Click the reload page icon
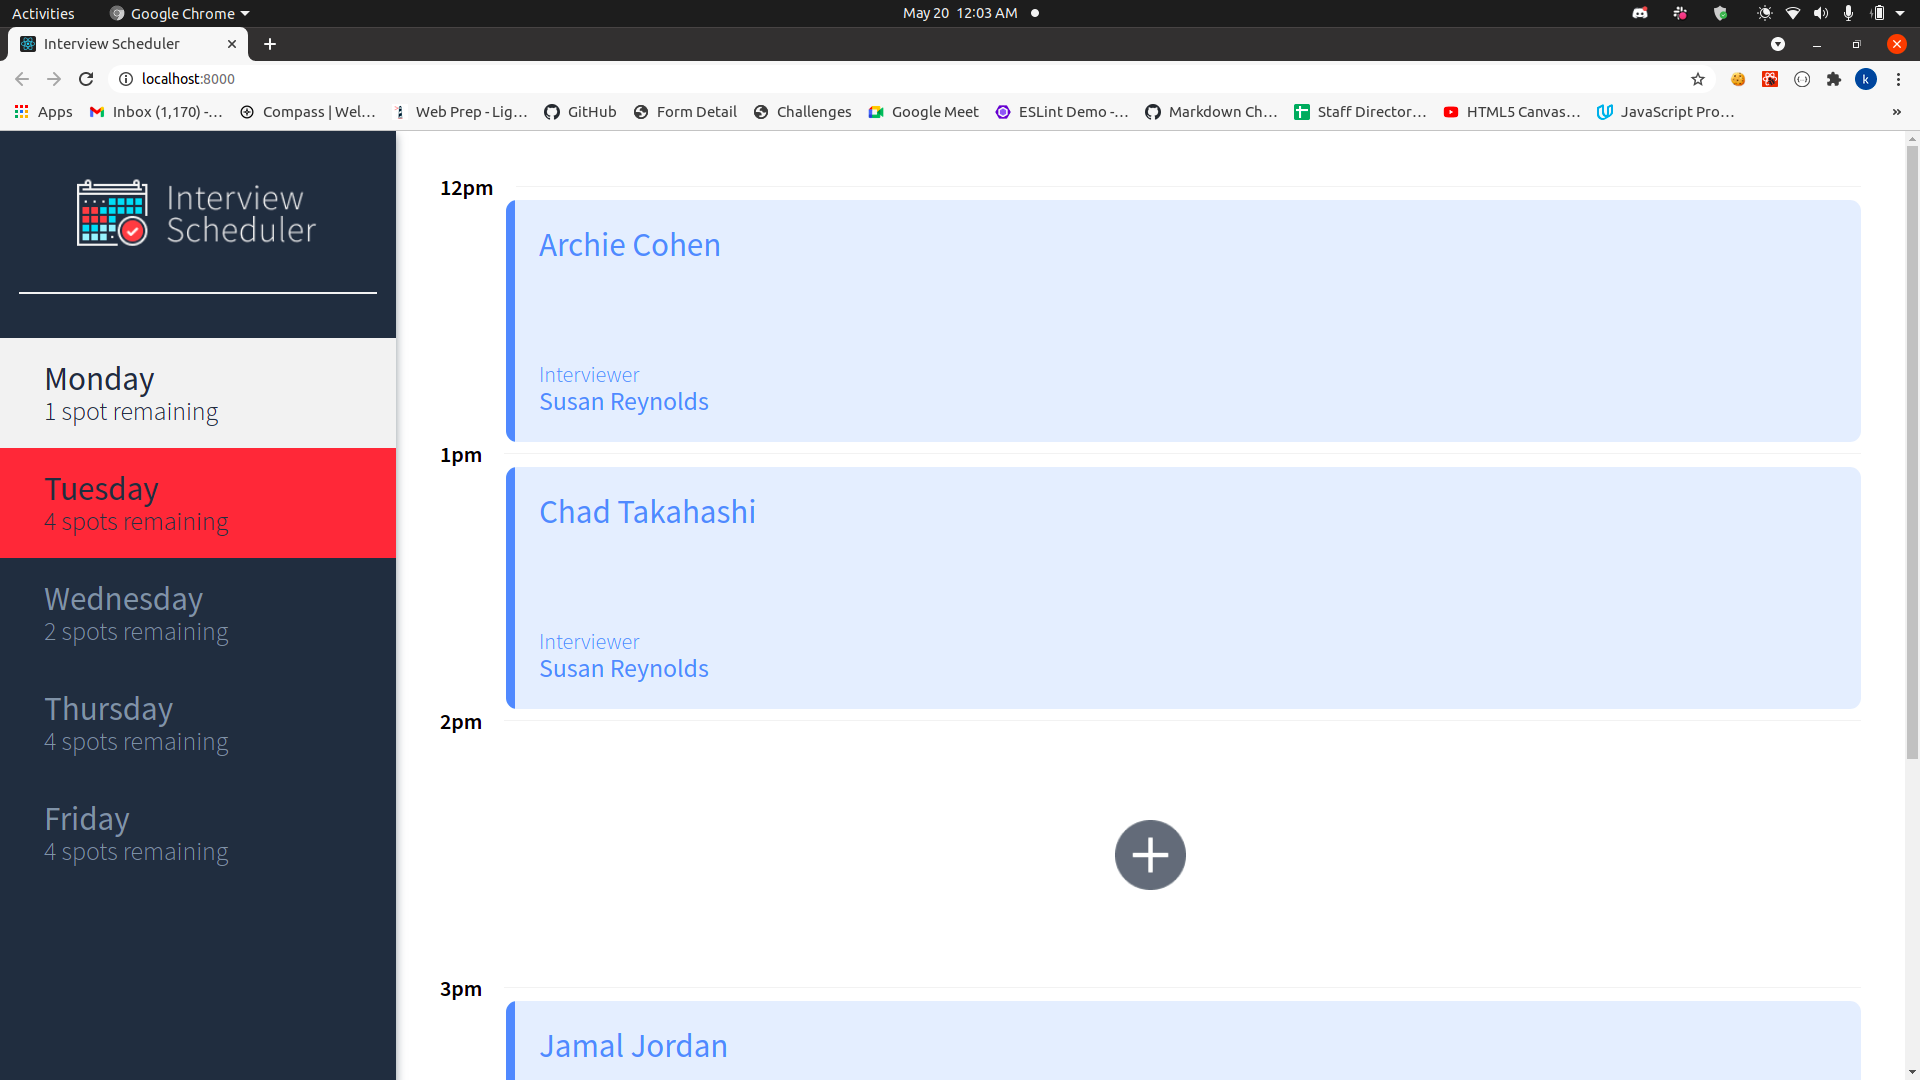The height and width of the screenshot is (1080, 1920). pyautogui.click(x=86, y=79)
